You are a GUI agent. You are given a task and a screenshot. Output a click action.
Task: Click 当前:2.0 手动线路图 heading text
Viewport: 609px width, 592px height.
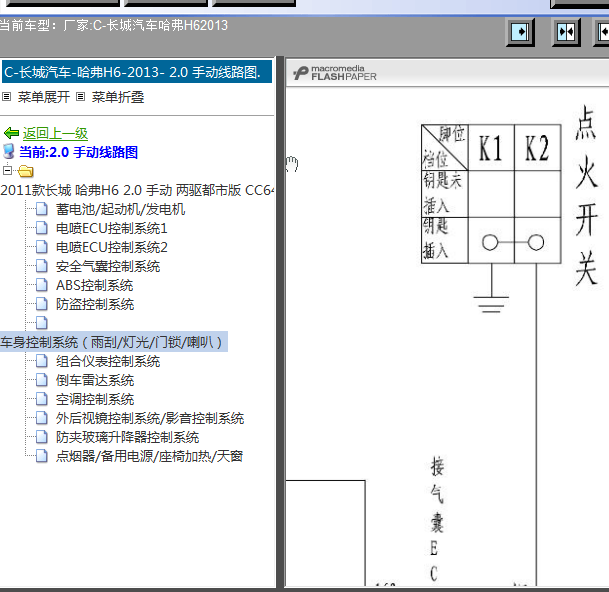click(78, 152)
